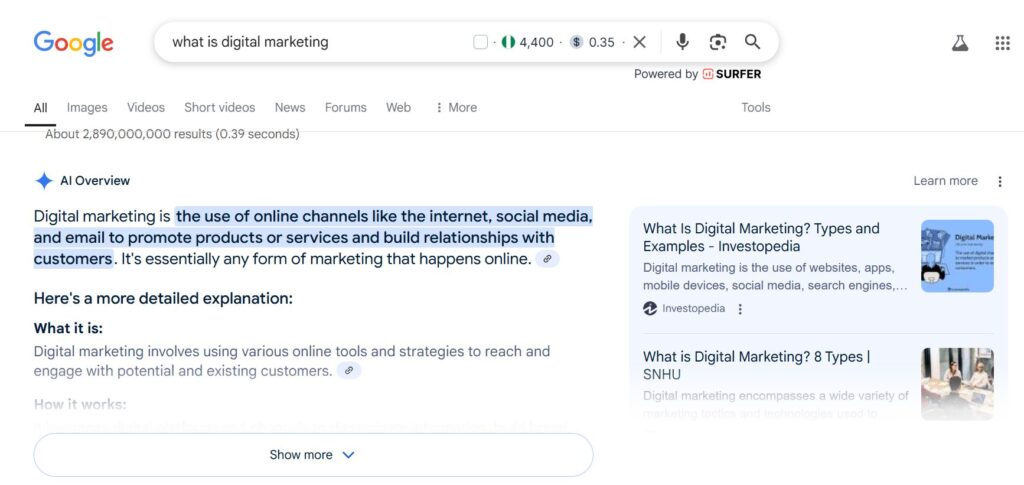Open Investopedia result three-dot menu
Image resolution: width=1024 pixels, height=485 pixels.
pyautogui.click(x=740, y=309)
